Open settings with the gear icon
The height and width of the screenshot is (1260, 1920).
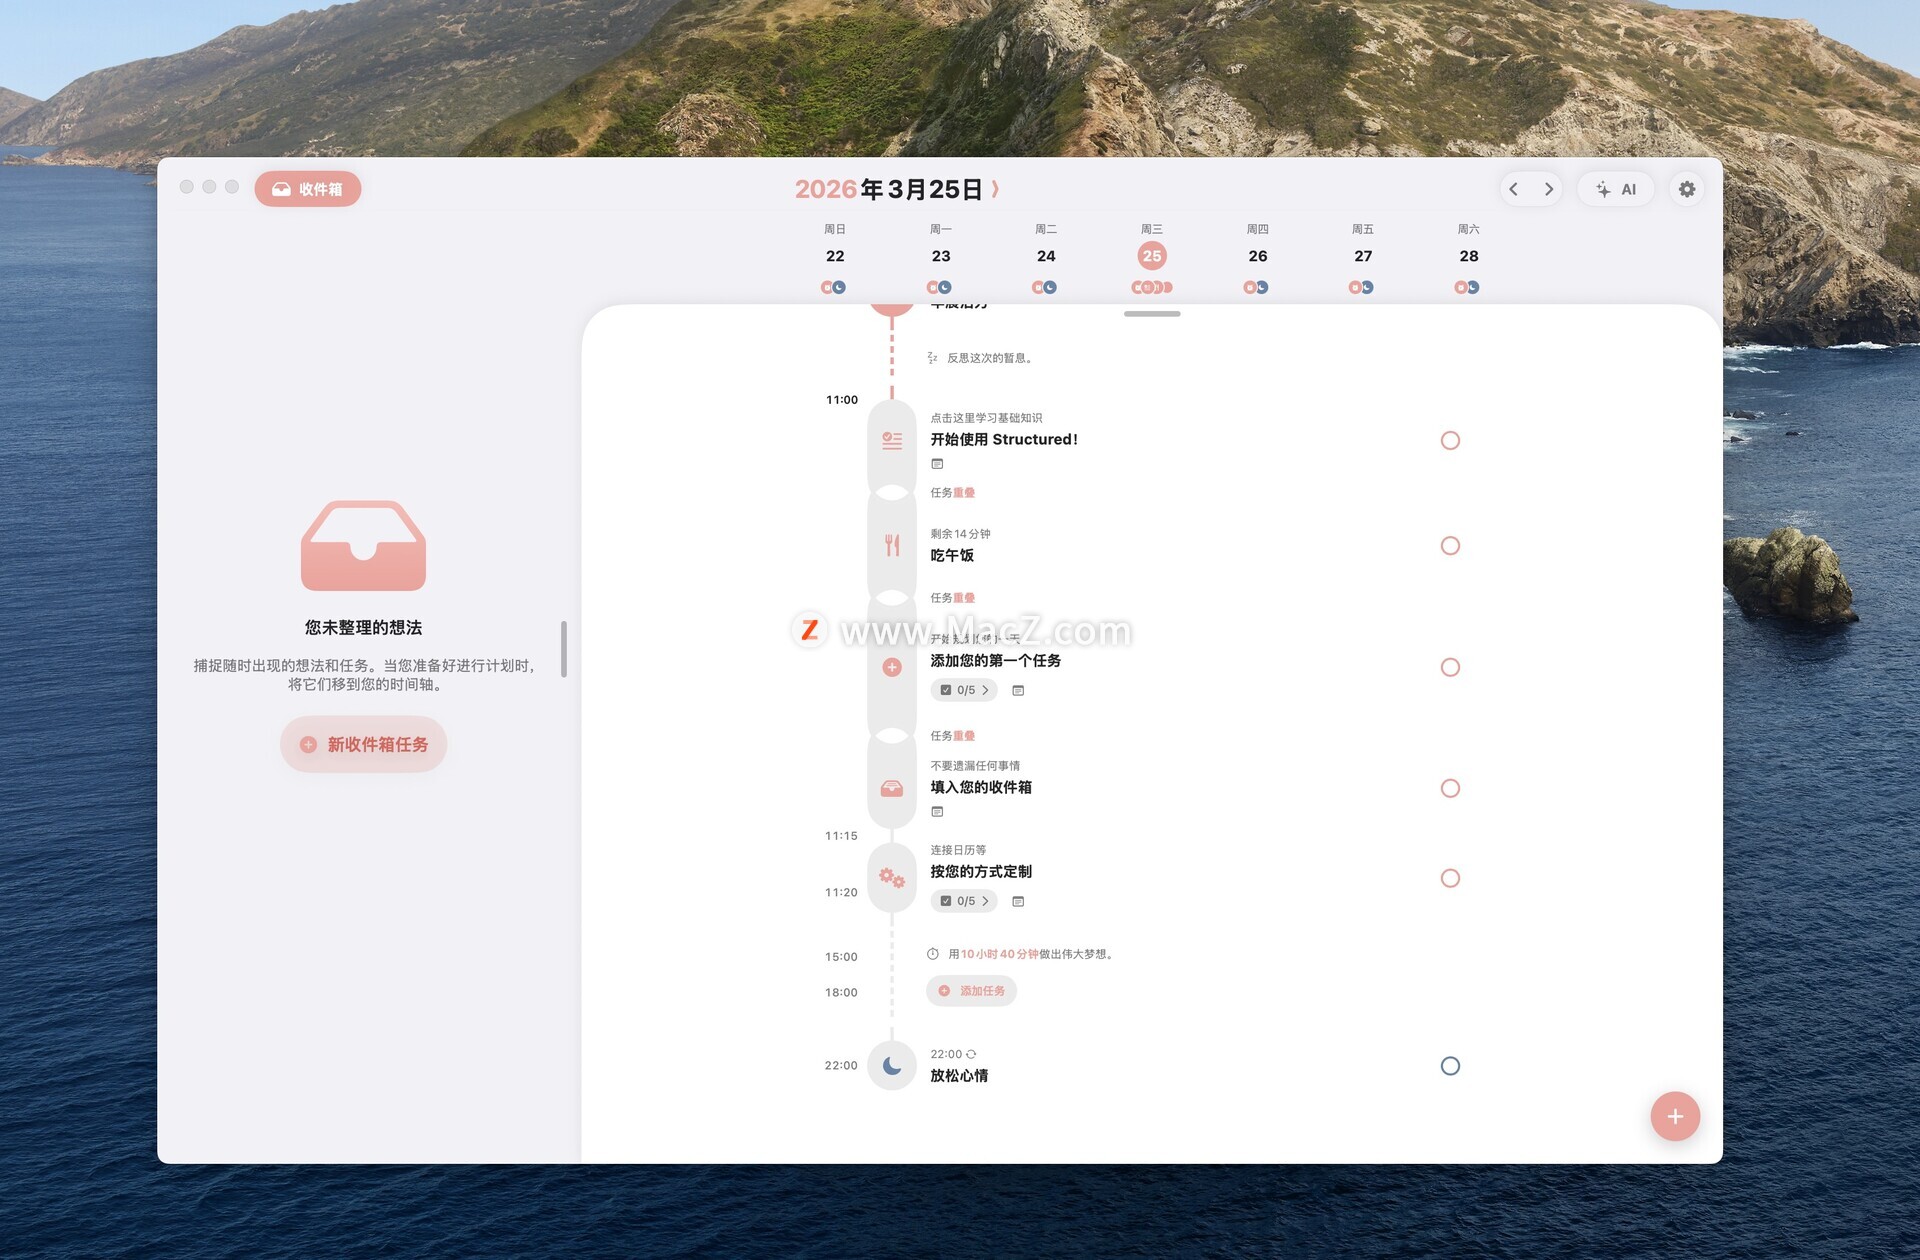click(x=1687, y=189)
